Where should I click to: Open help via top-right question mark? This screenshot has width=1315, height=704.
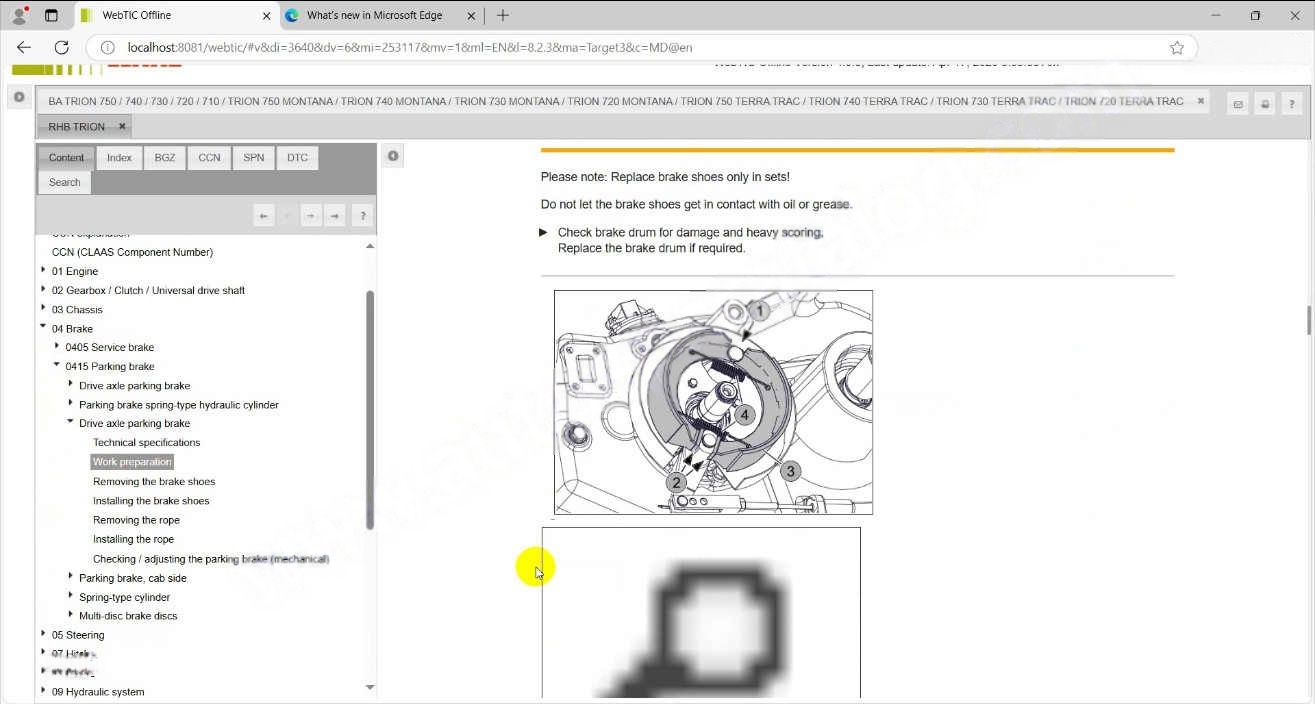click(1291, 104)
